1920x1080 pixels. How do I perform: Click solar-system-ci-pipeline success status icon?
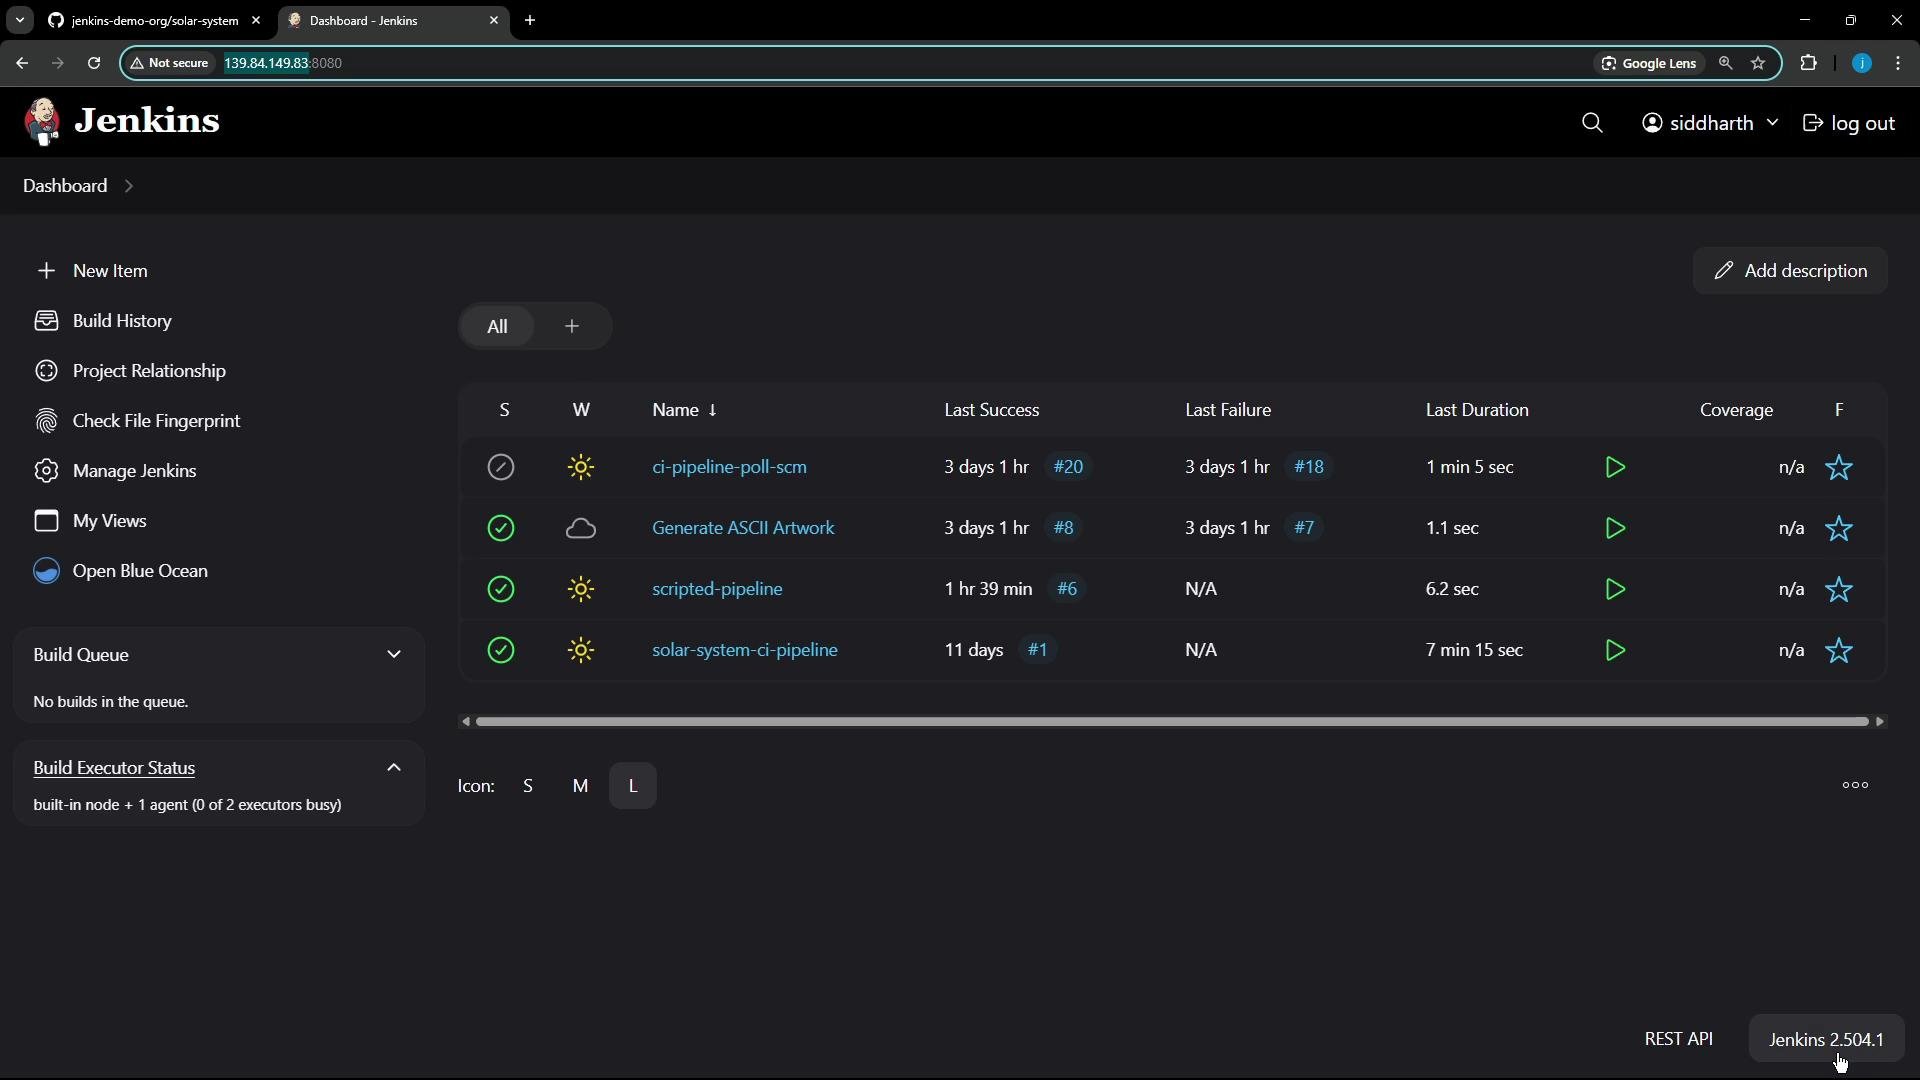[x=501, y=650]
